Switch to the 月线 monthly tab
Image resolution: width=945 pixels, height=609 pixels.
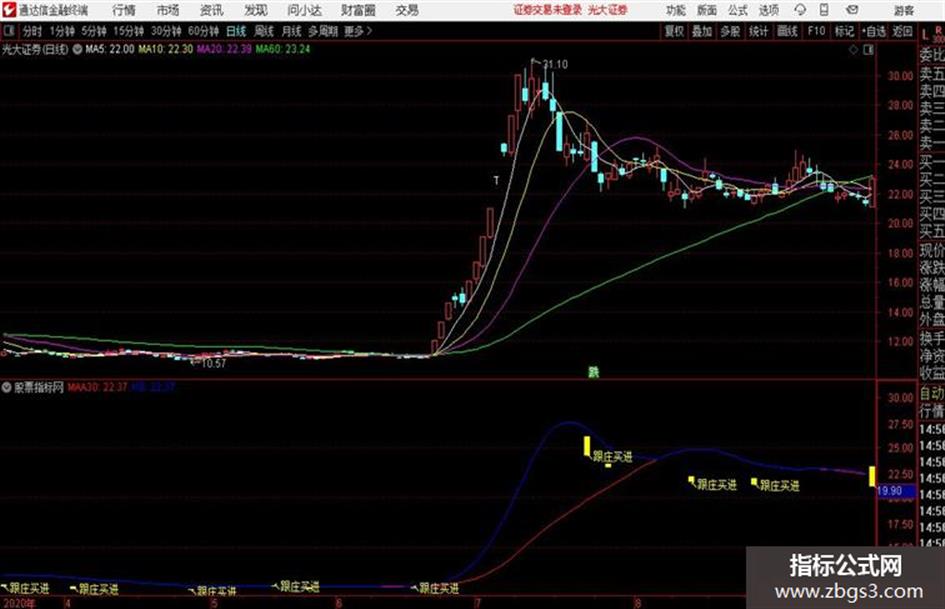[x=292, y=31]
